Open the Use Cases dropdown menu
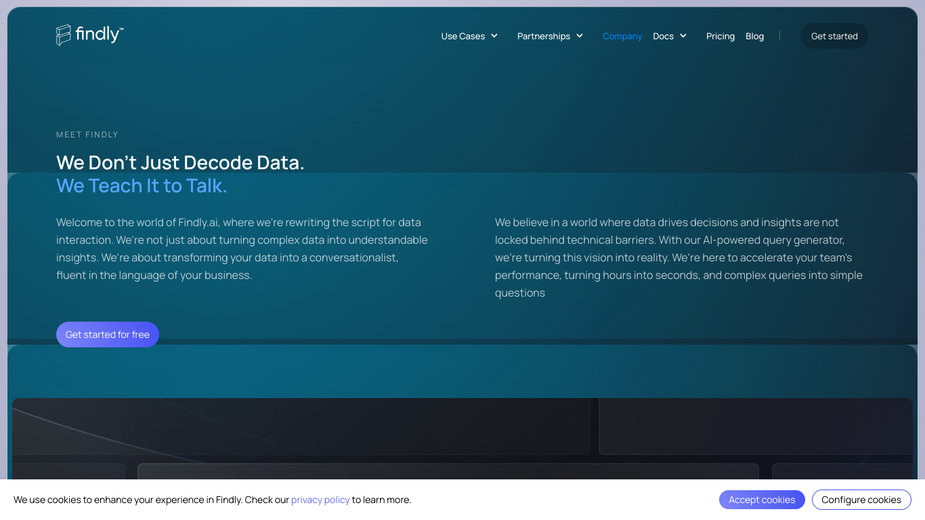 point(470,36)
